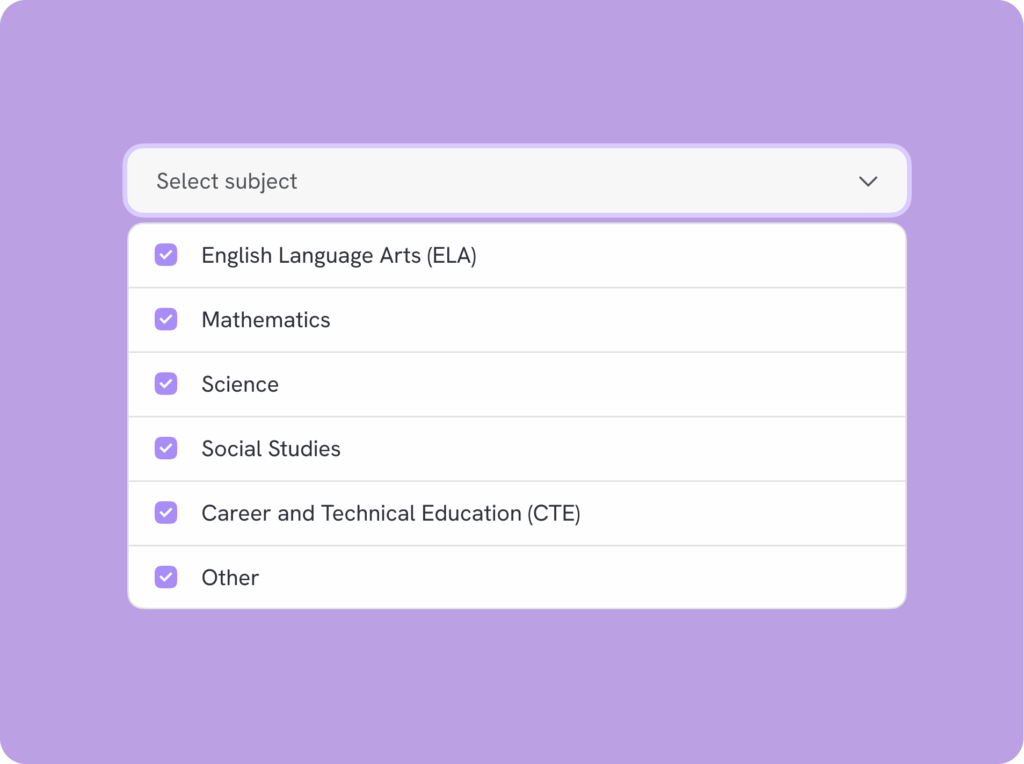Click the Select subject dropdown field

click(516, 181)
